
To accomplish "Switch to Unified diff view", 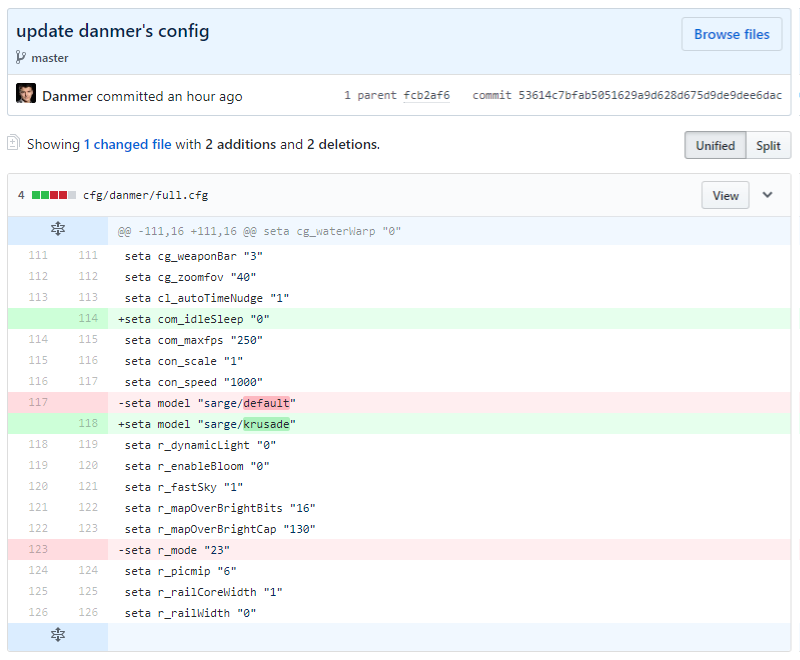I will pyautogui.click(x=715, y=145).
